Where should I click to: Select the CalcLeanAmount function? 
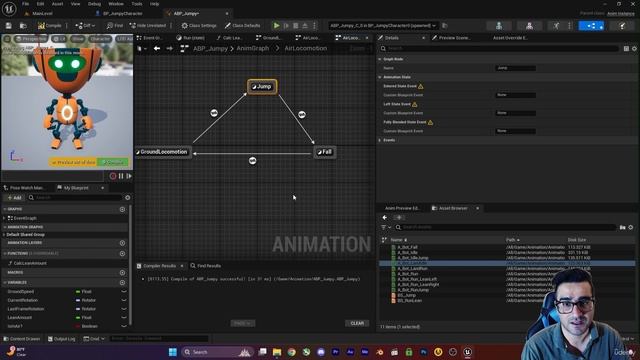[x=30, y=263]
